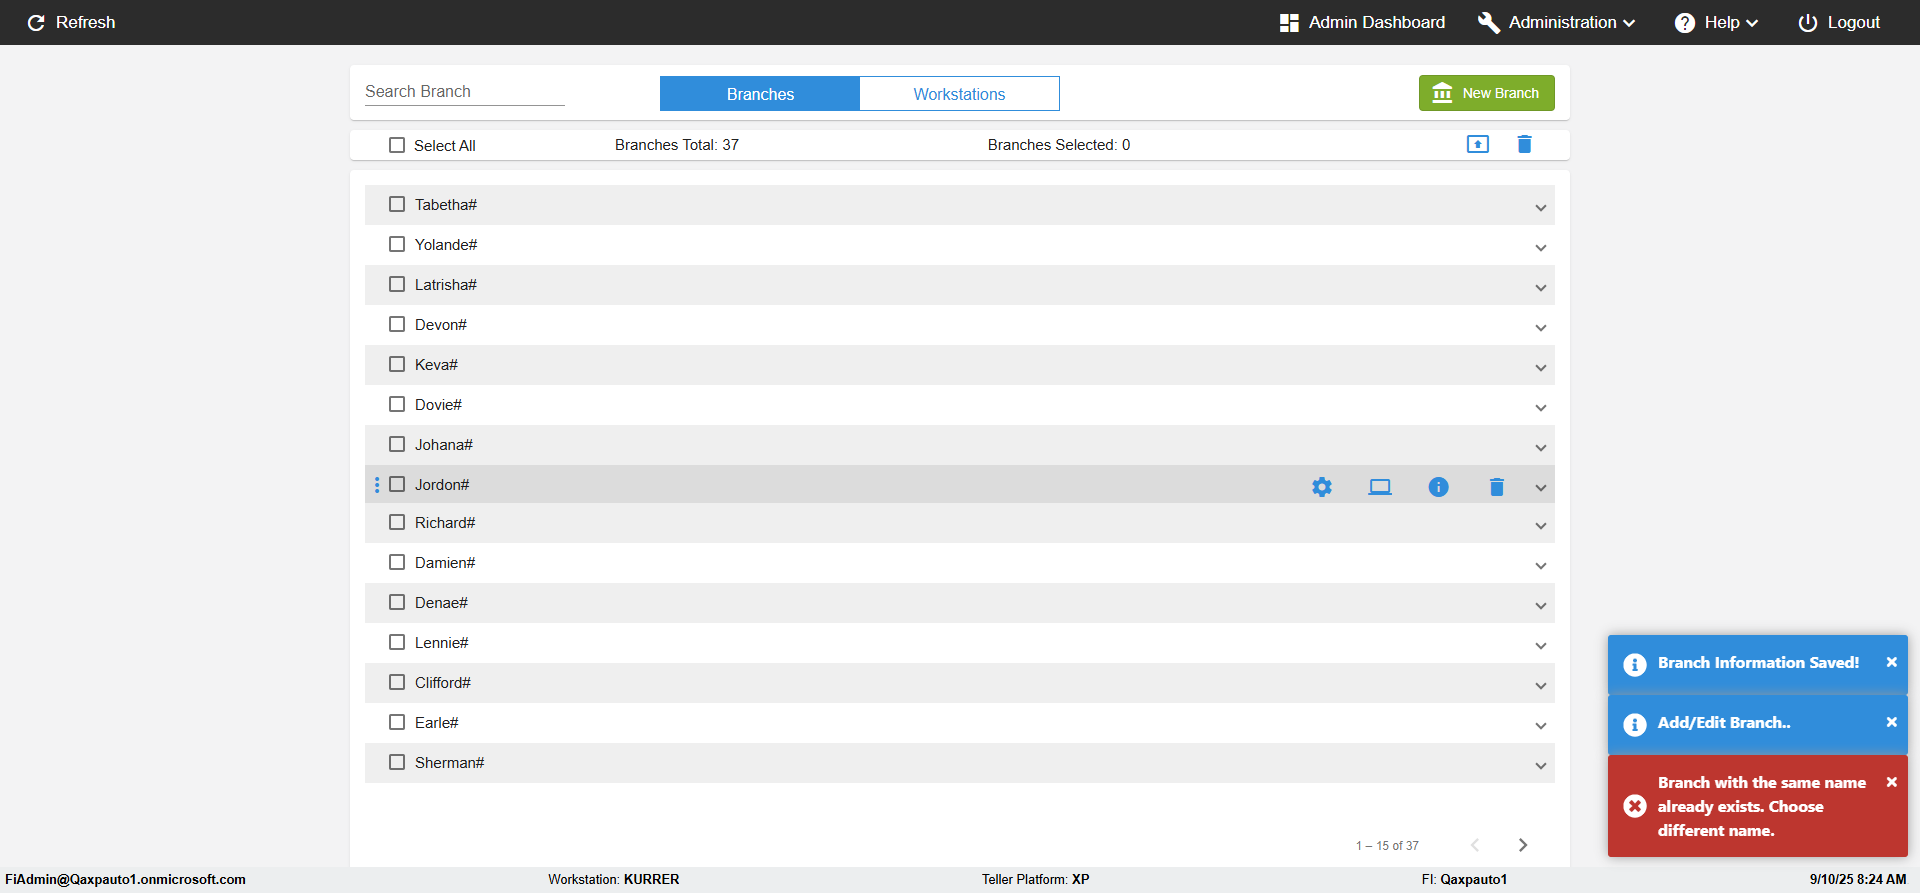The width and height of the screenshot is (1920, 893).
Task: Click the Lennie# branch name
Action: (x=442, y=643)
